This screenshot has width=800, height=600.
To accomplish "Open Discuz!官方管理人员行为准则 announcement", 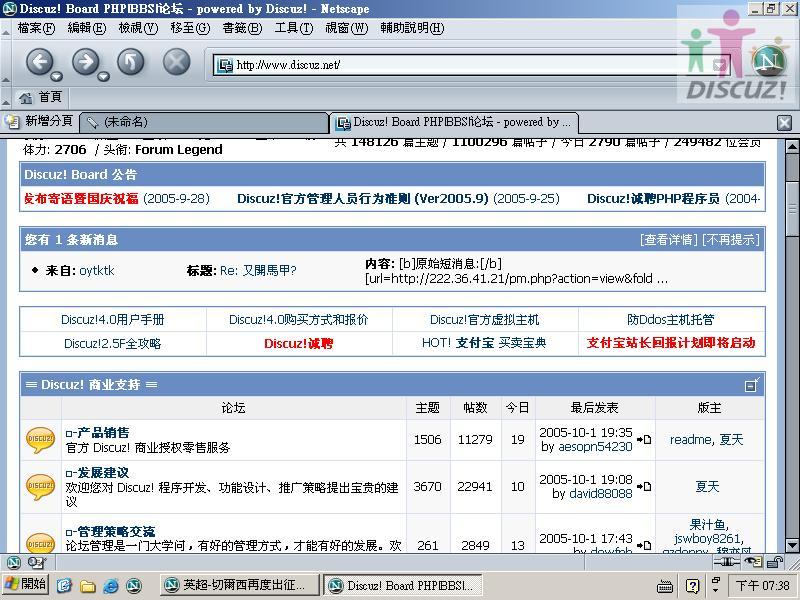I will [x=363, y=198].
